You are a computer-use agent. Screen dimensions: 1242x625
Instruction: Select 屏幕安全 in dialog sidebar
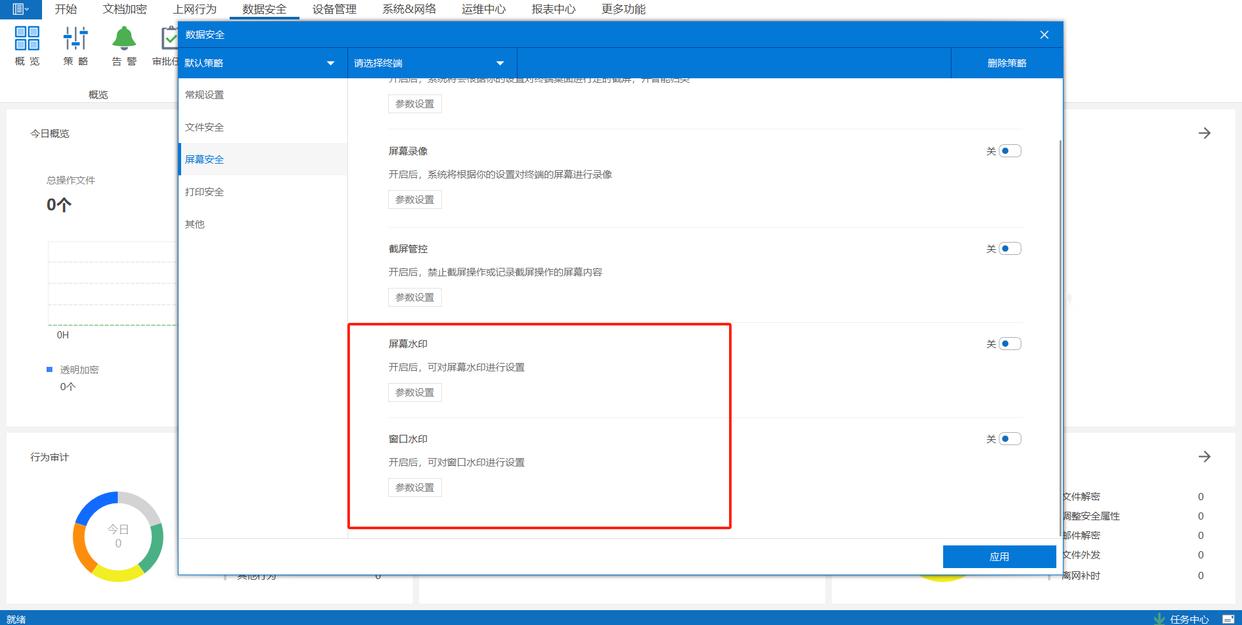(263, 159)
